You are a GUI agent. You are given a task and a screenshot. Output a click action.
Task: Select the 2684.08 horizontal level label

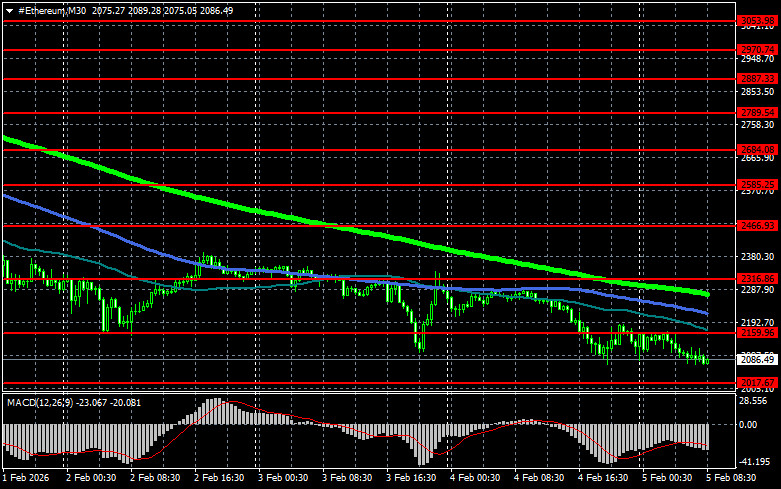pos(757,149)
